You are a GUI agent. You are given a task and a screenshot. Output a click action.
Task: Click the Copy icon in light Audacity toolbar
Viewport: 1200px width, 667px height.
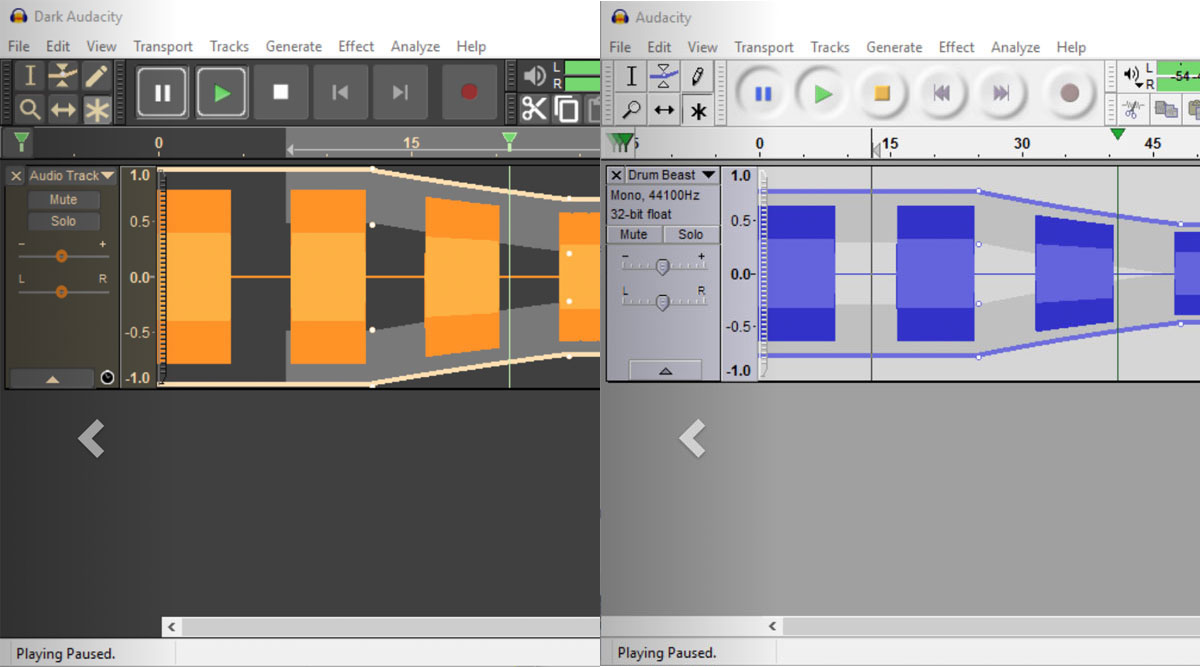click(1166, 108)
